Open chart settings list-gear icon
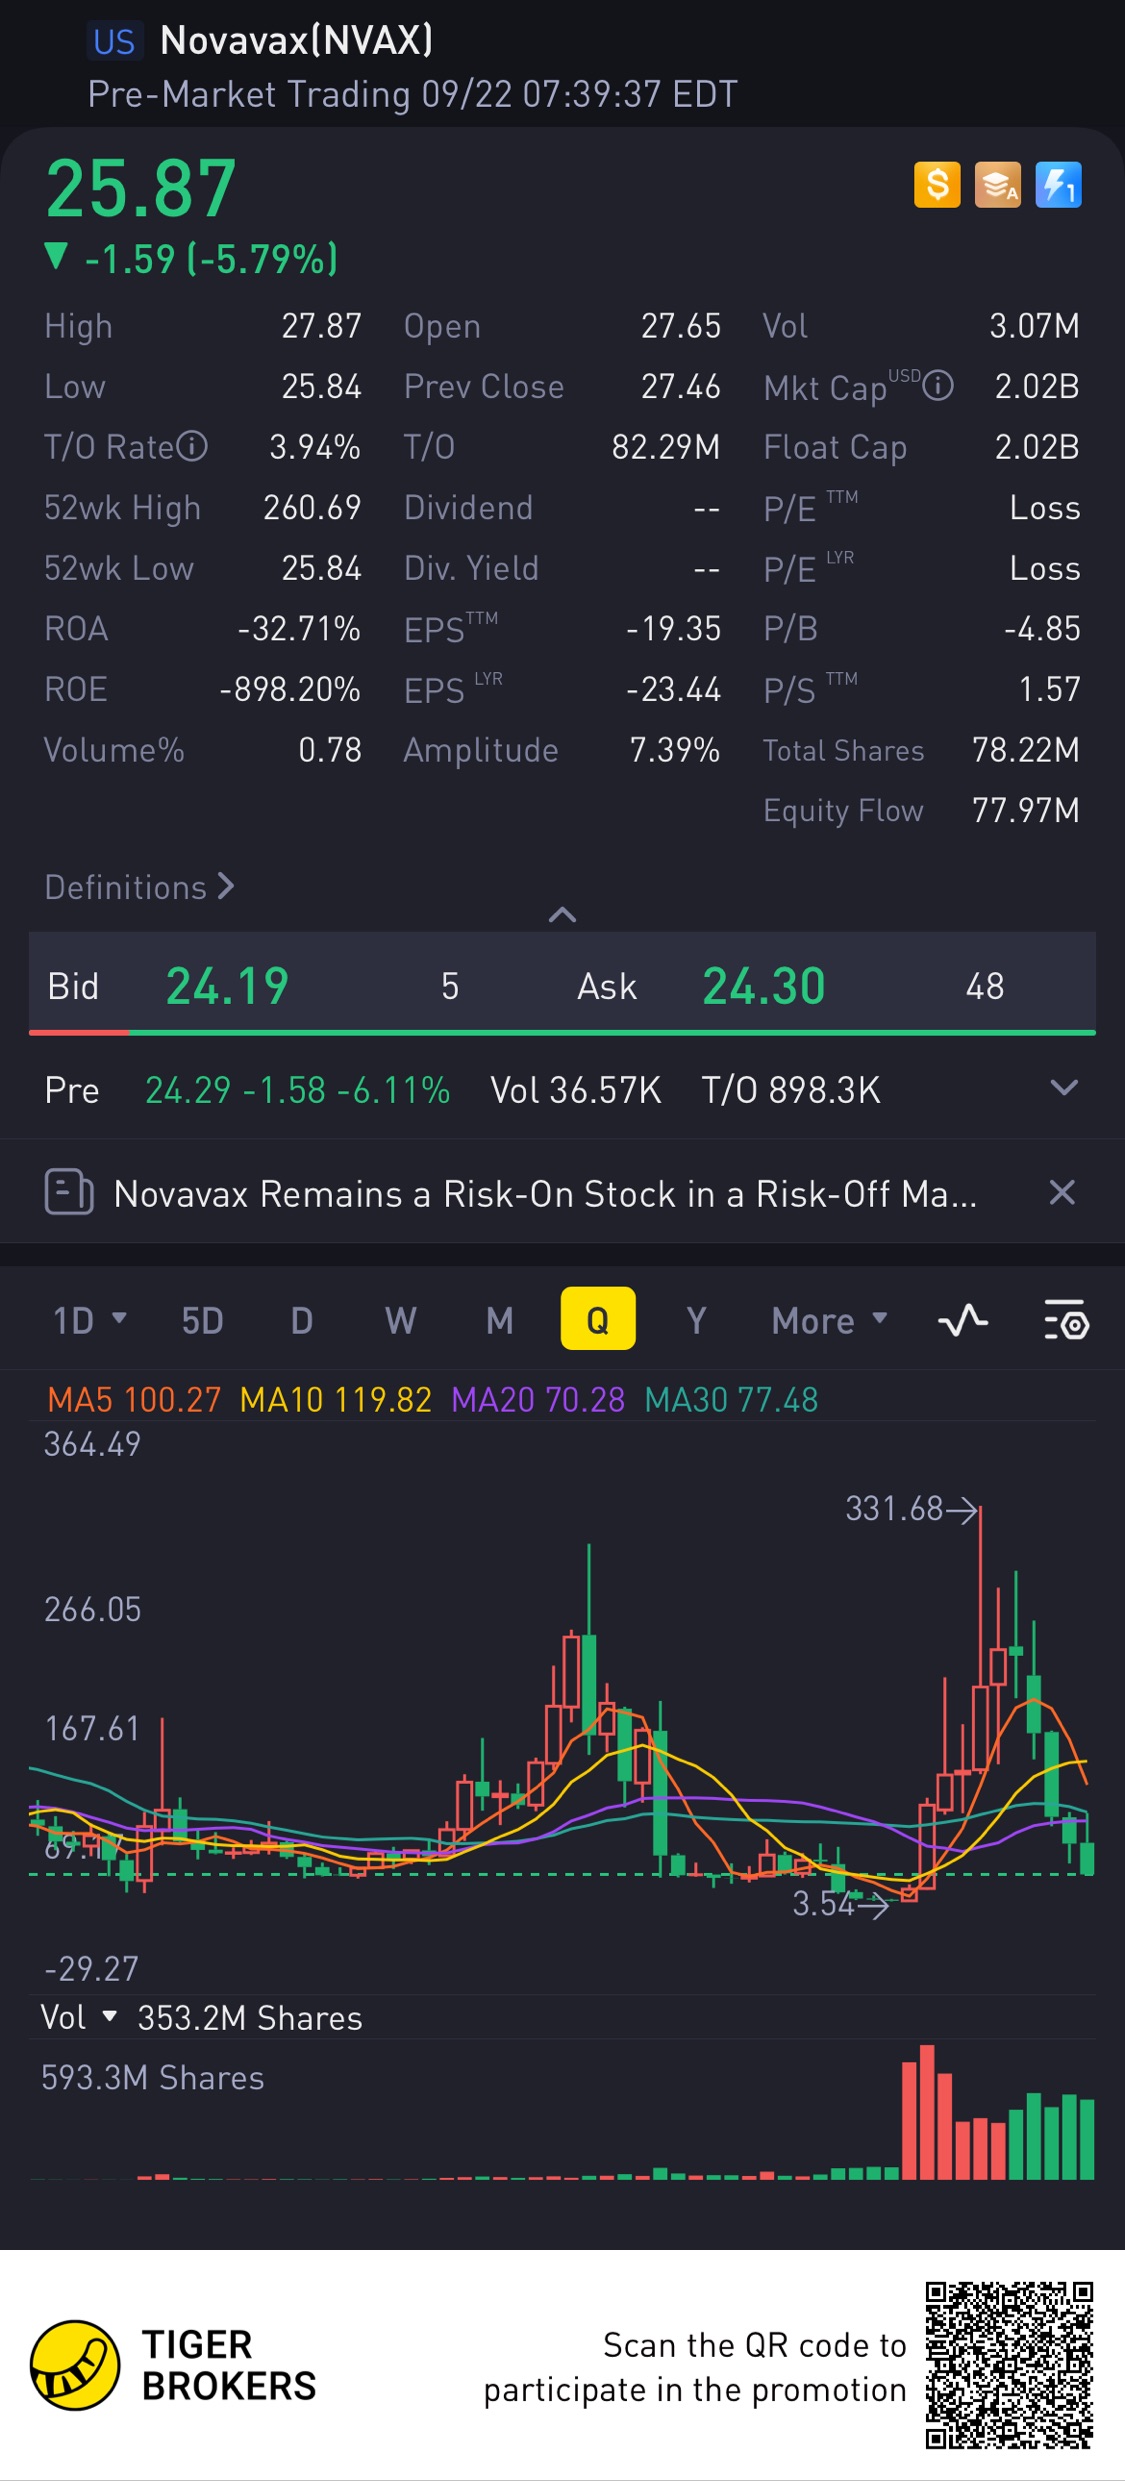The width and height of the screenshot is (1125, 2481). (1066, 1320)
